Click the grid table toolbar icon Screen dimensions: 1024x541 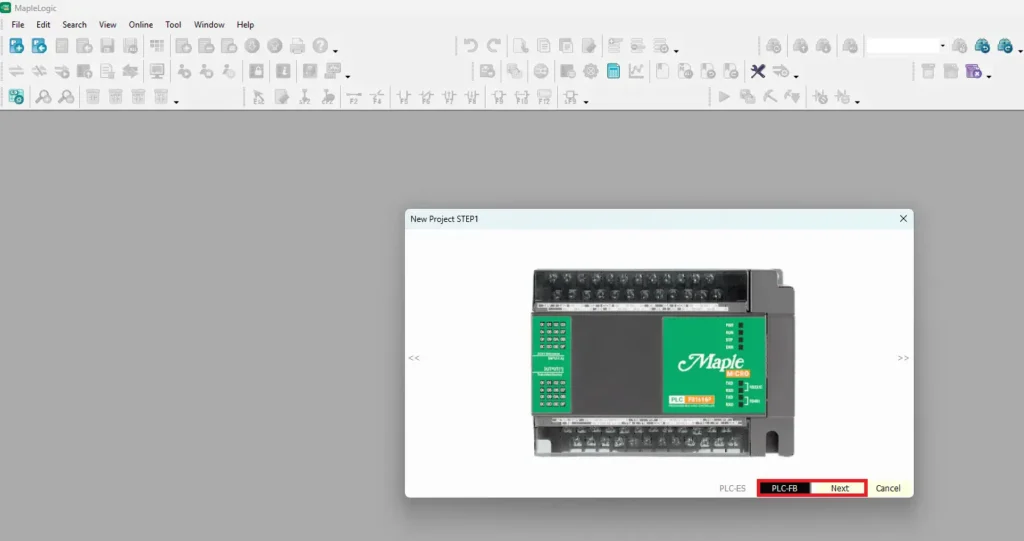pos(157,45)
